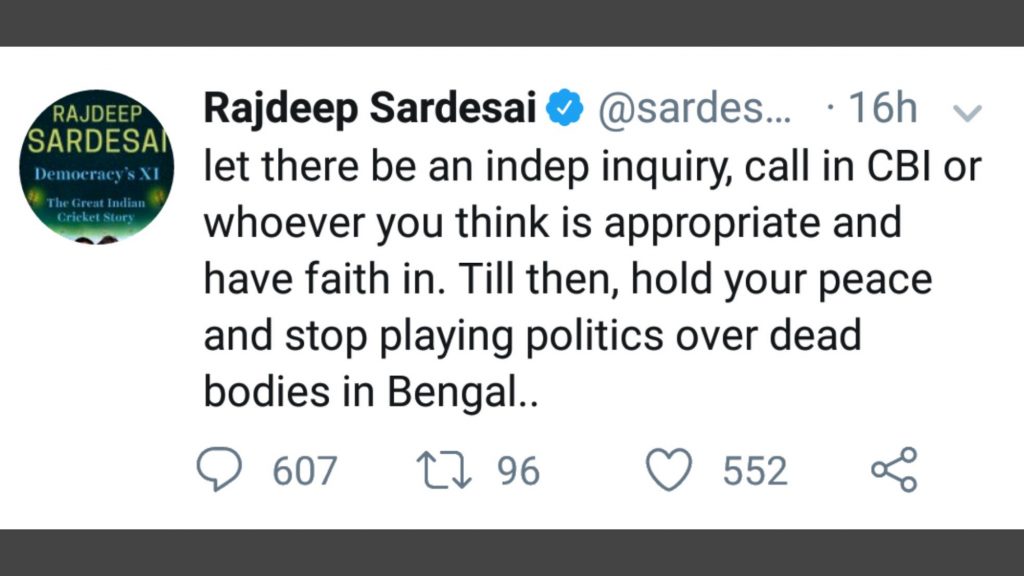Retweet this post using the retweet icon
1024x576 pixels.
point(446,471)
